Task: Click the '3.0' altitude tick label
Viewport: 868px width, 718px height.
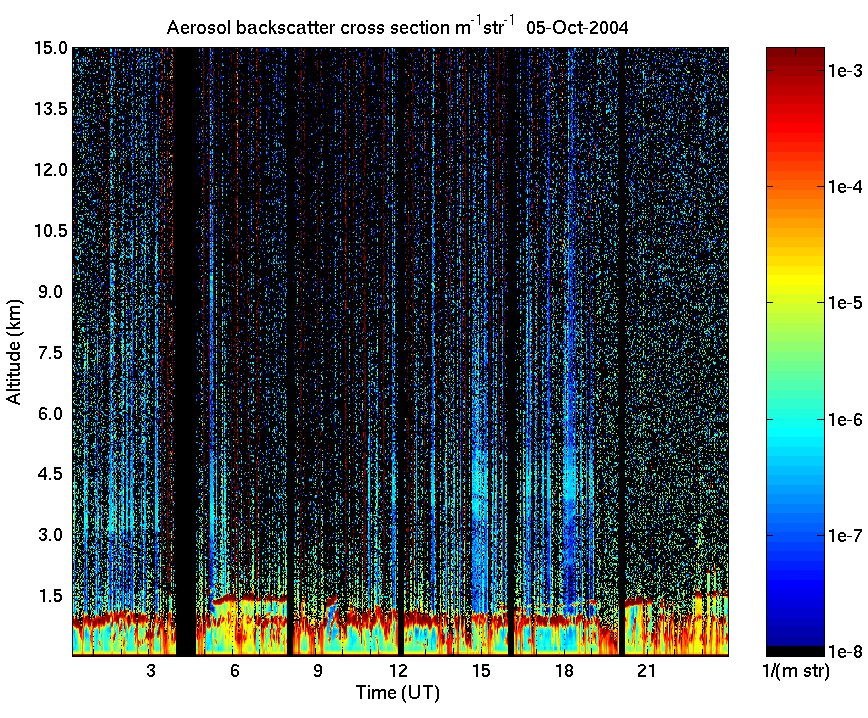Action: tap(52, 535)
